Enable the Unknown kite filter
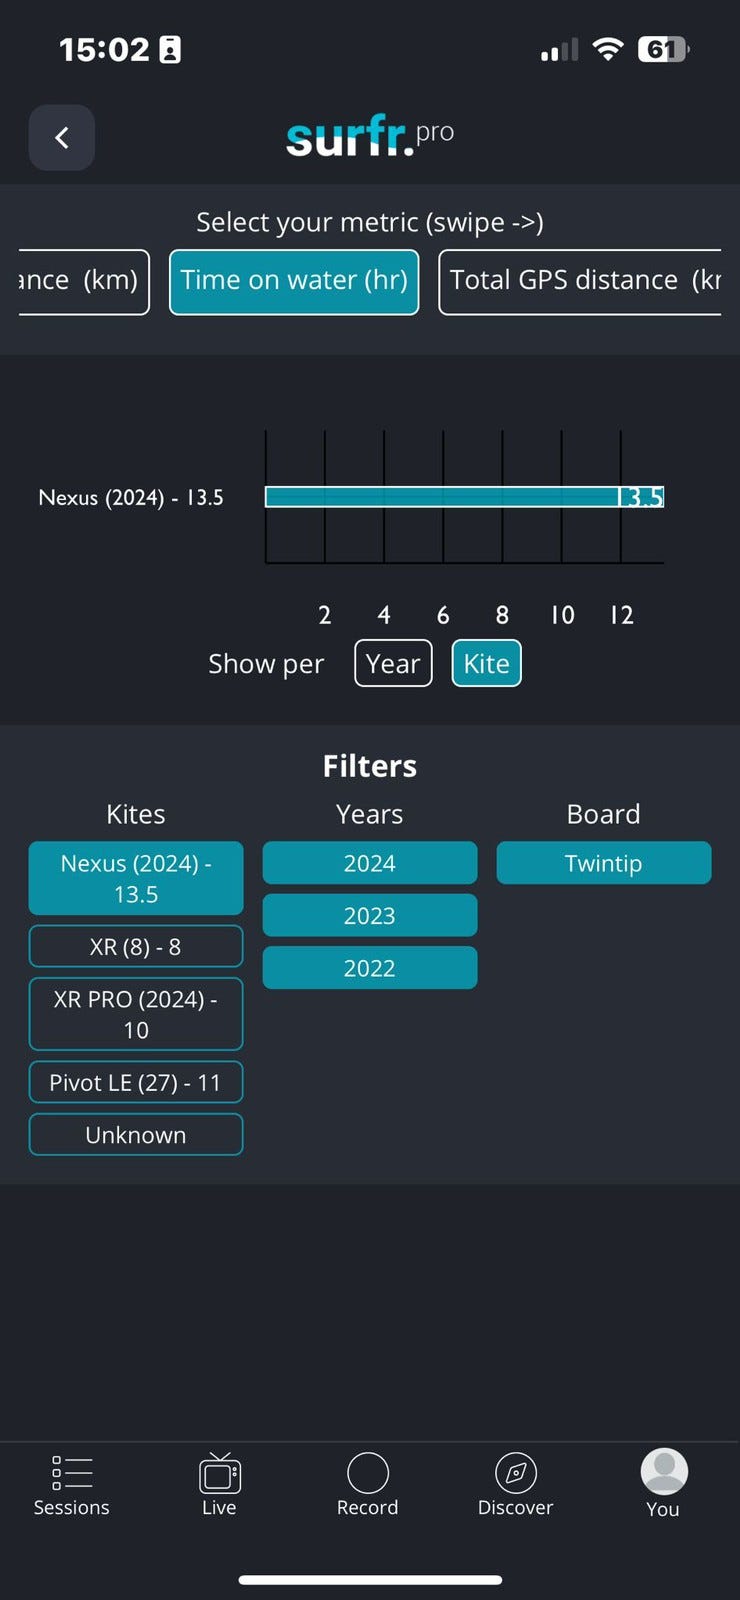The height and width of the screenshot is (1600, 740). [x=136, y=1135]
